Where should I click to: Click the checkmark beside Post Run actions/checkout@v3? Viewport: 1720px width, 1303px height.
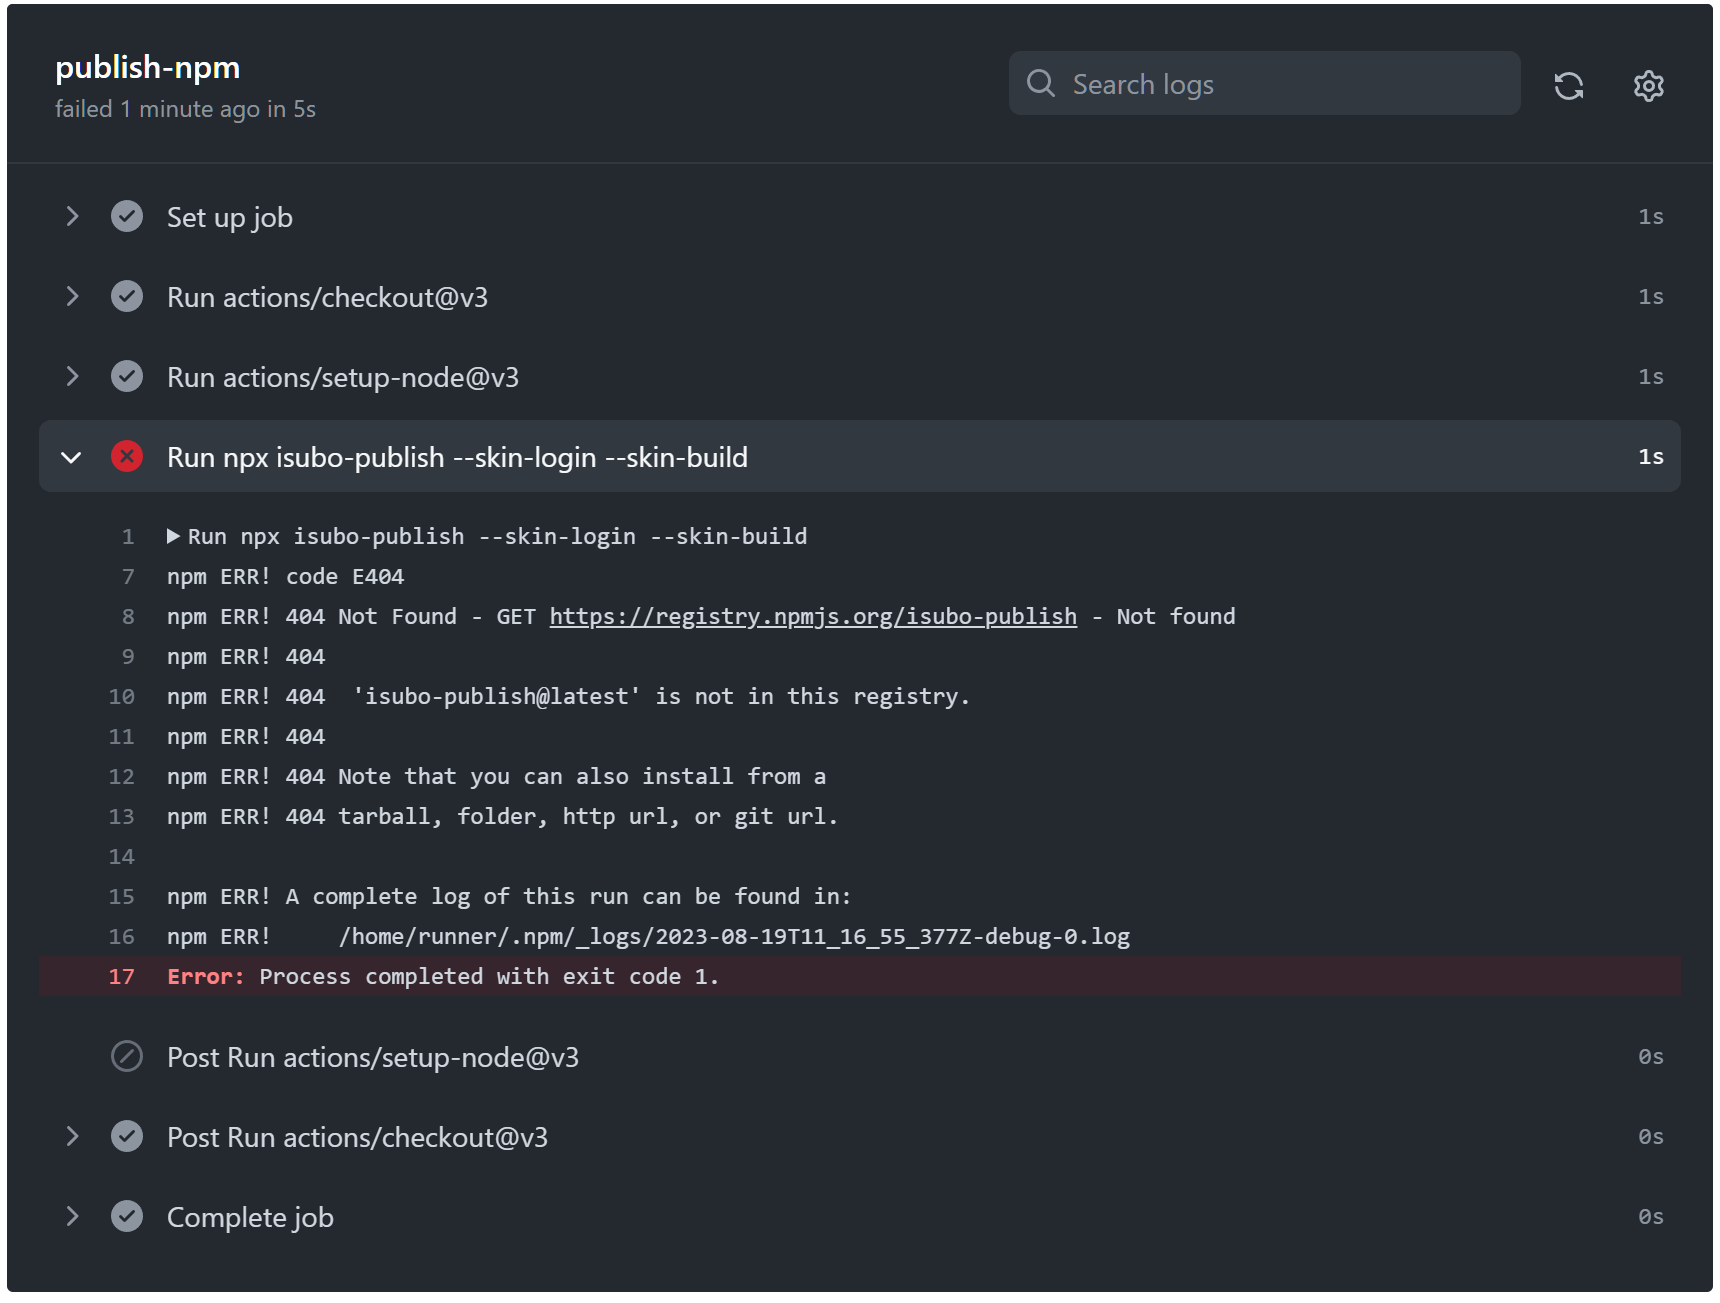tap(127, 1137)
